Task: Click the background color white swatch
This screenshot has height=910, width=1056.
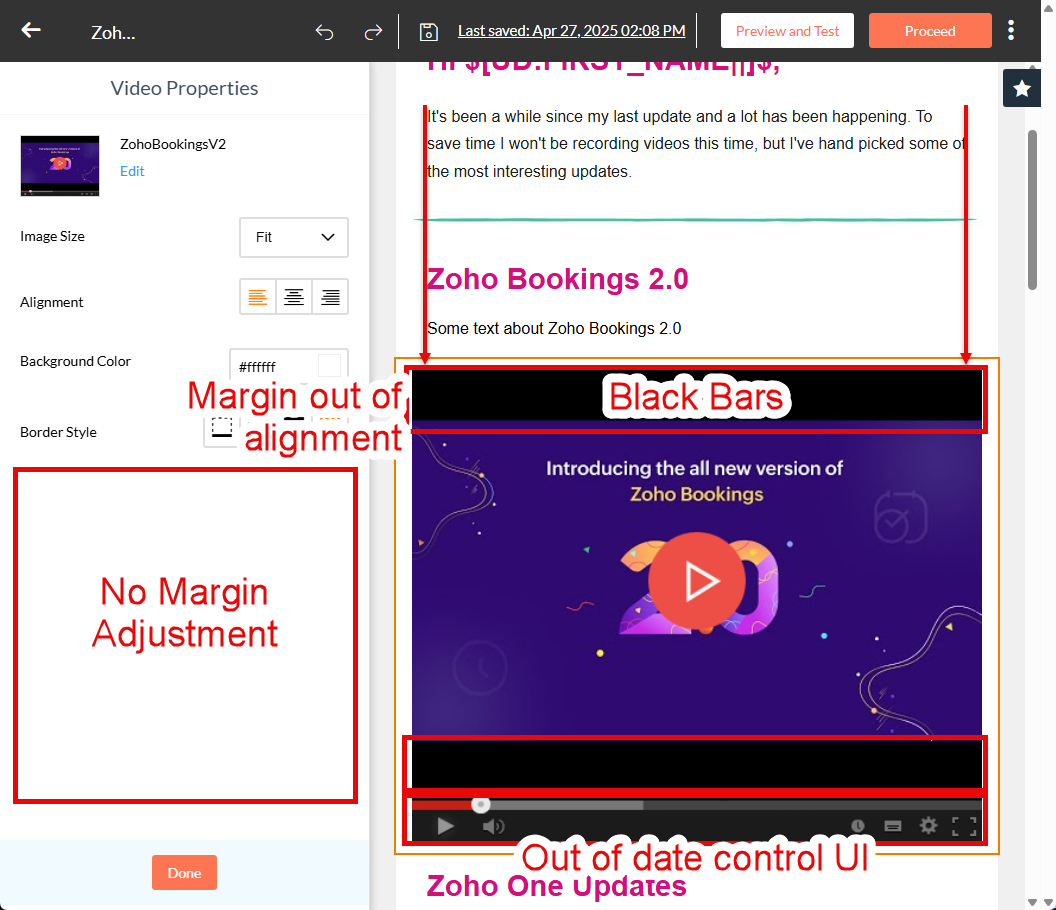Action: (x=329, y=366)
